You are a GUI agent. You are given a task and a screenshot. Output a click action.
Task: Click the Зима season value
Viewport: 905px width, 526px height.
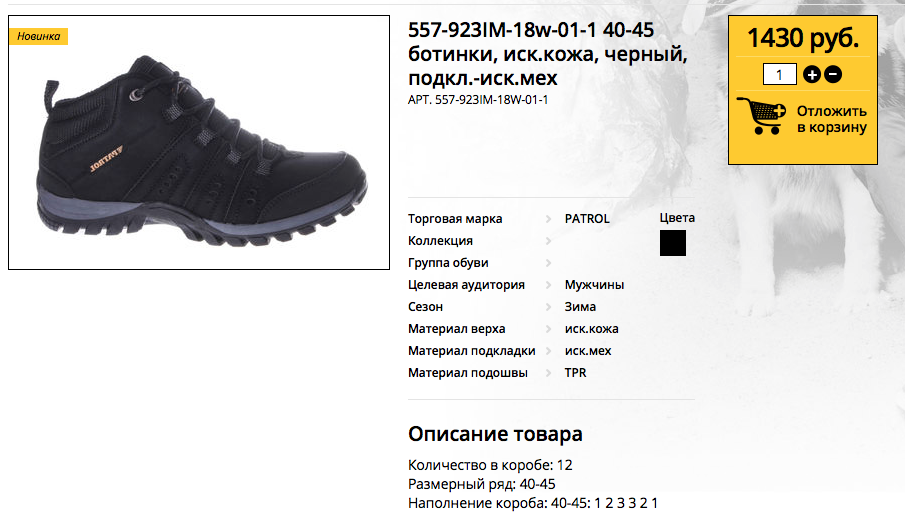(x=580, y=307)
